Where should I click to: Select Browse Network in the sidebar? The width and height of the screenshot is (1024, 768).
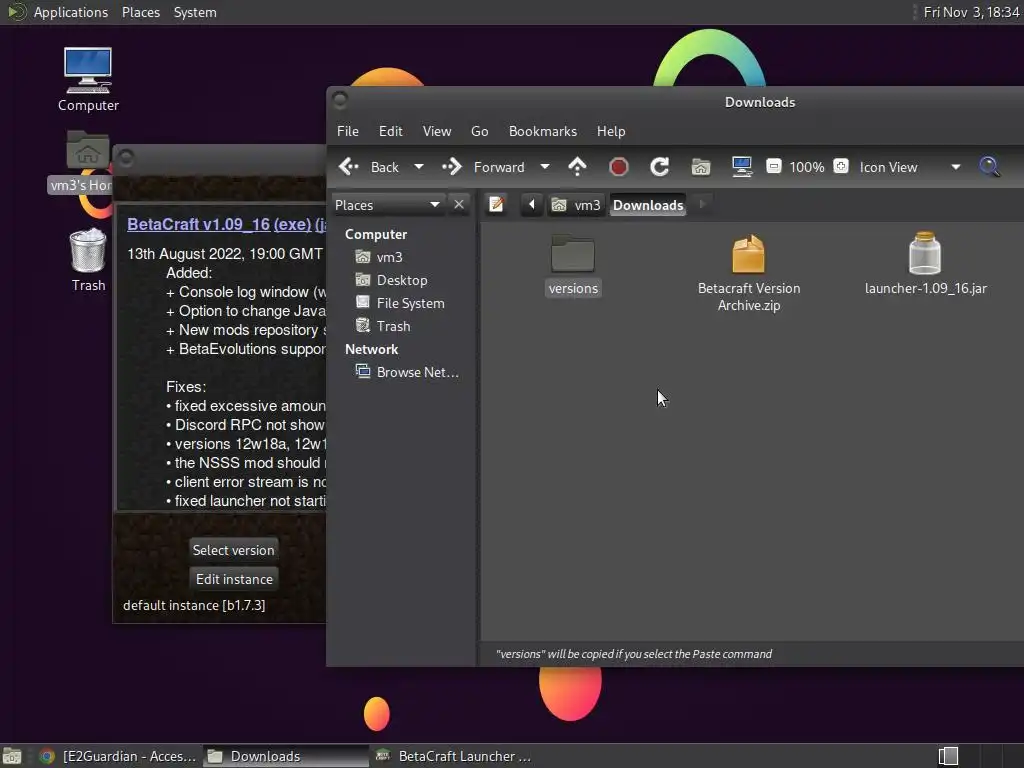click(417, 372)
